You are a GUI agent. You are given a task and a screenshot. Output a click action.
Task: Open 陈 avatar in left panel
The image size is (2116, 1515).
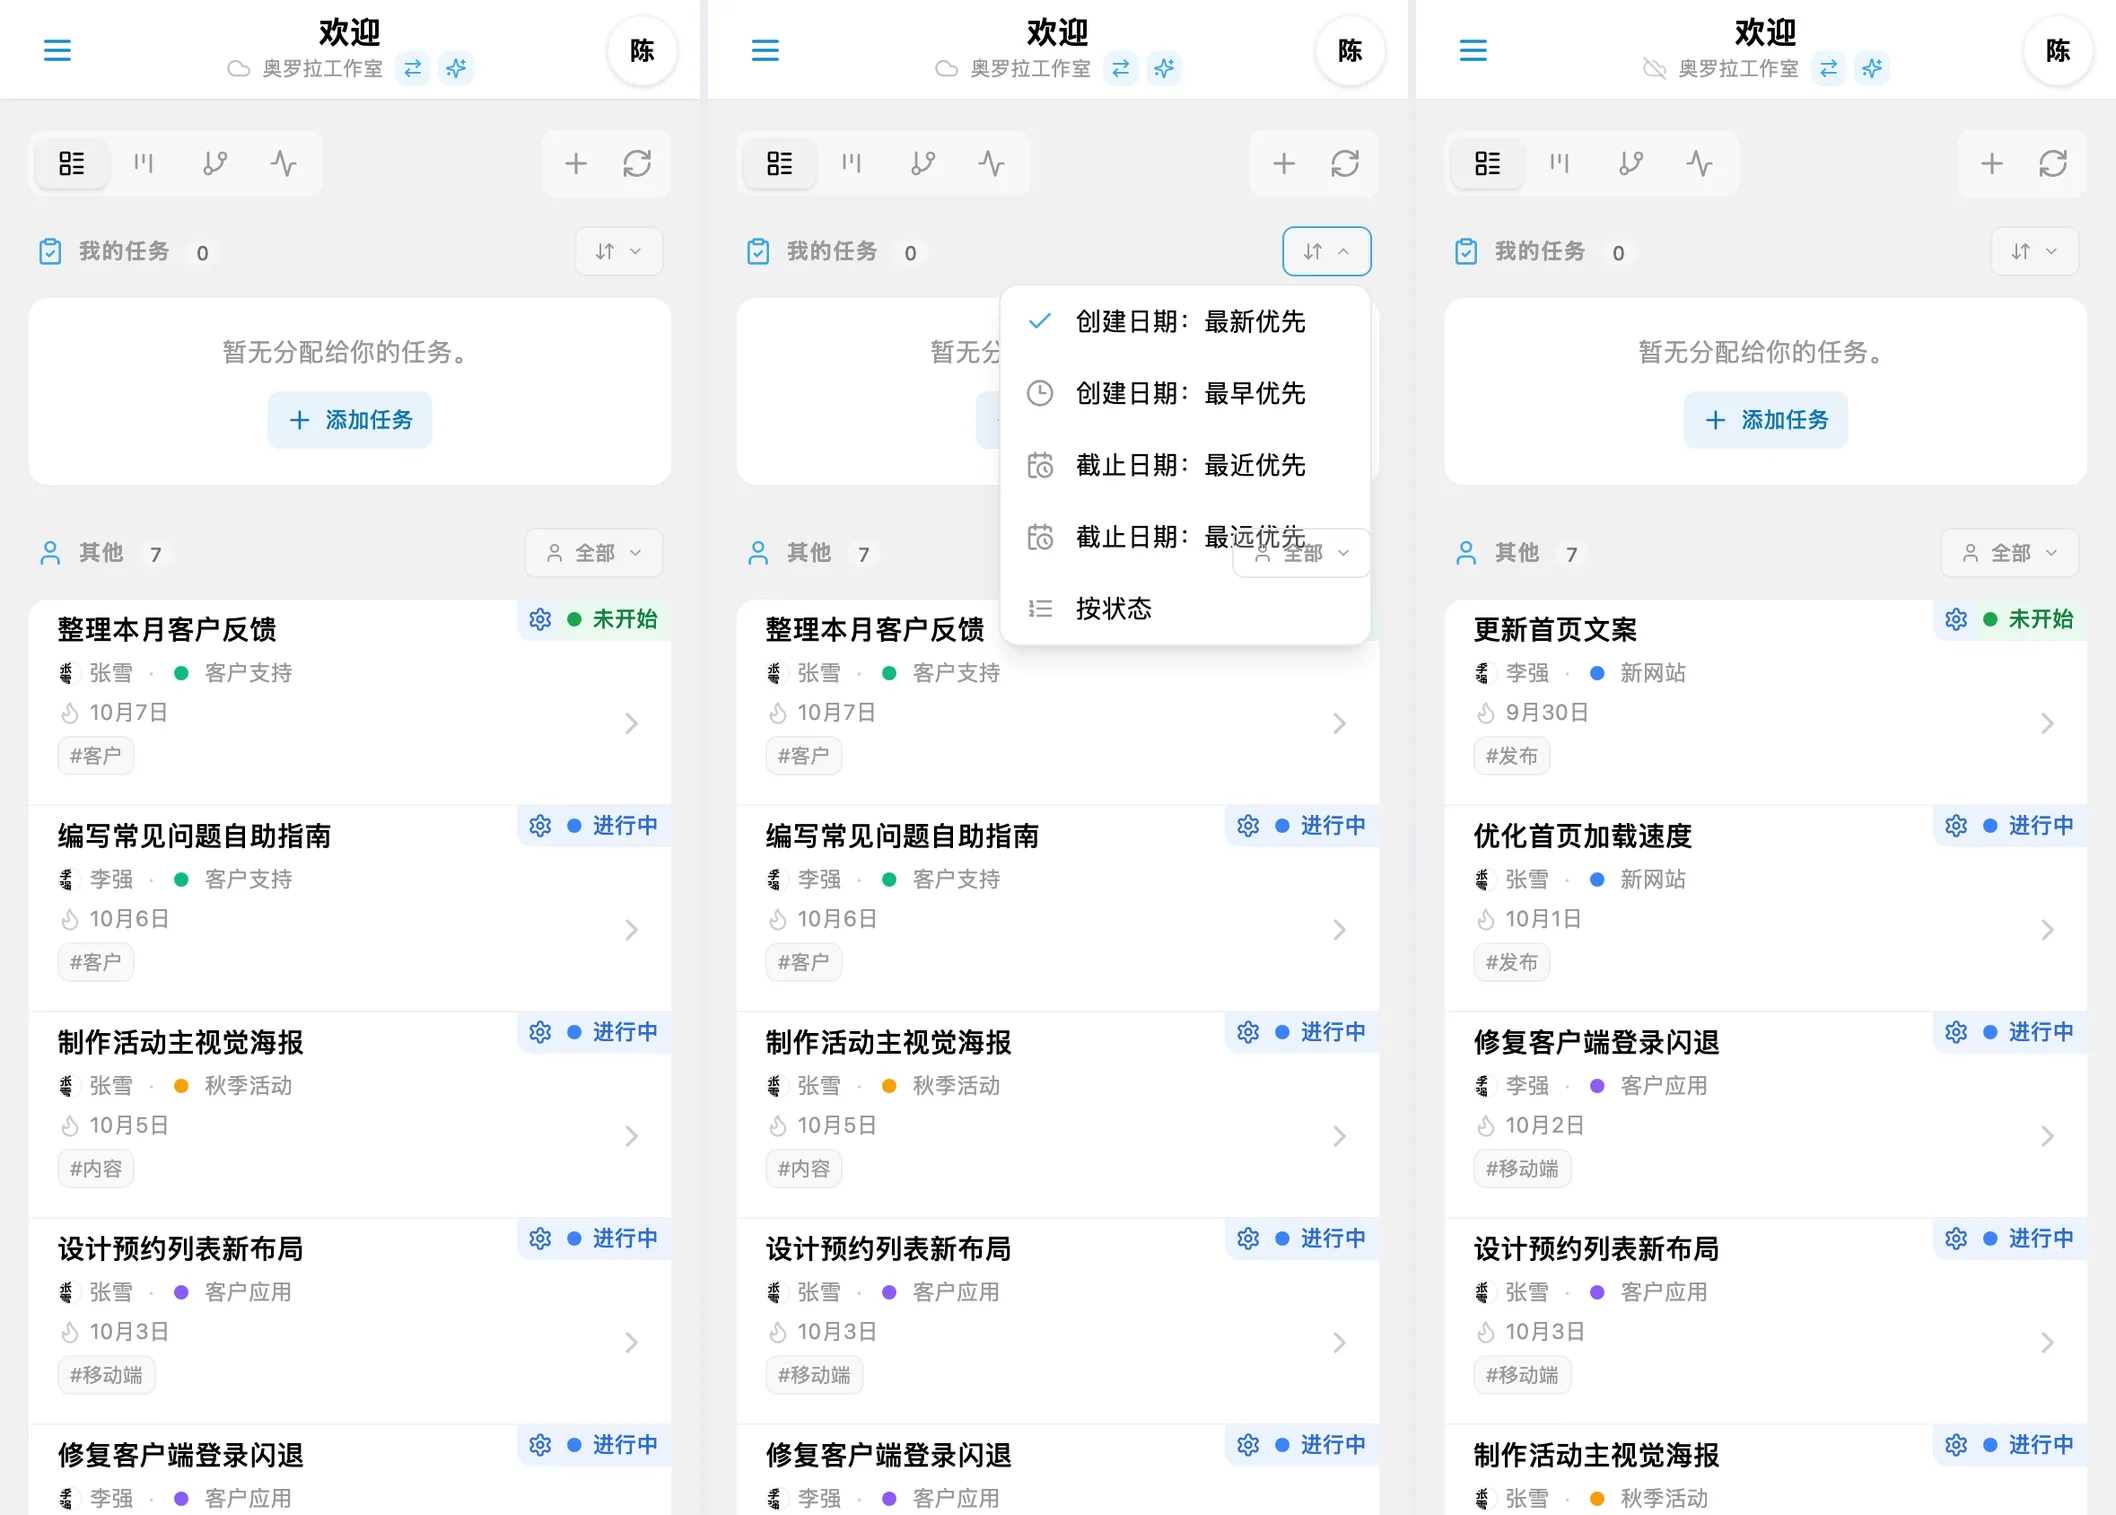click(642, 50)
